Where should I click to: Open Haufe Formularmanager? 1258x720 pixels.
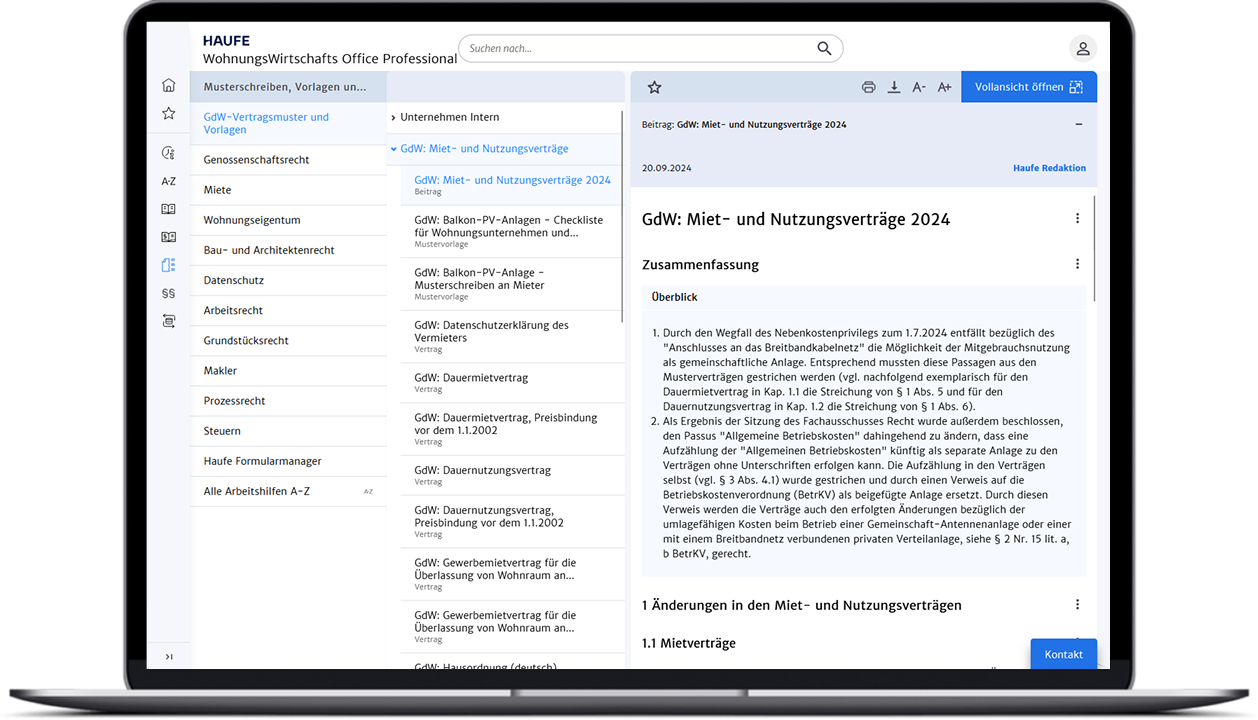click(288, 461)
